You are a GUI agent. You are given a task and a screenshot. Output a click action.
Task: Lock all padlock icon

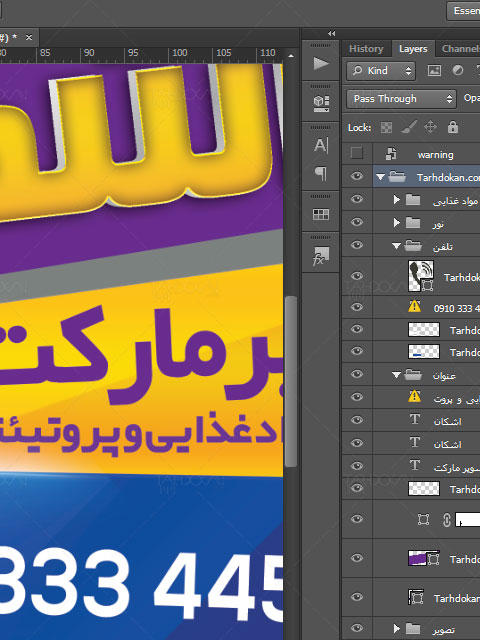[x=453, y=127]
